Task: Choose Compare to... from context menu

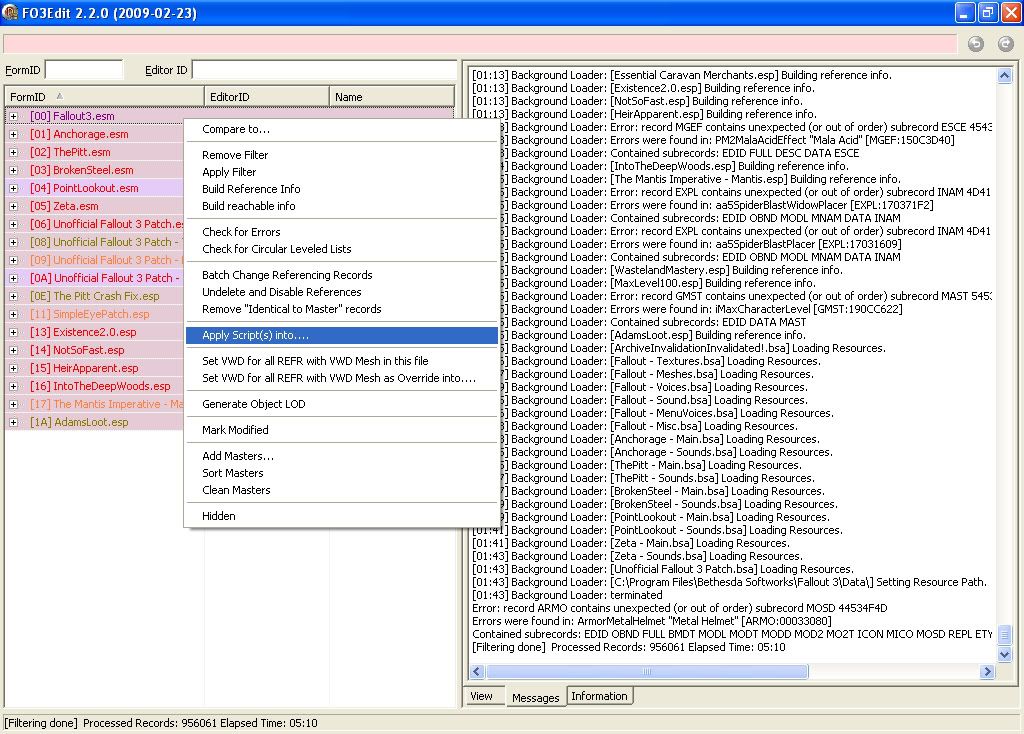Action: coord(342,129)
